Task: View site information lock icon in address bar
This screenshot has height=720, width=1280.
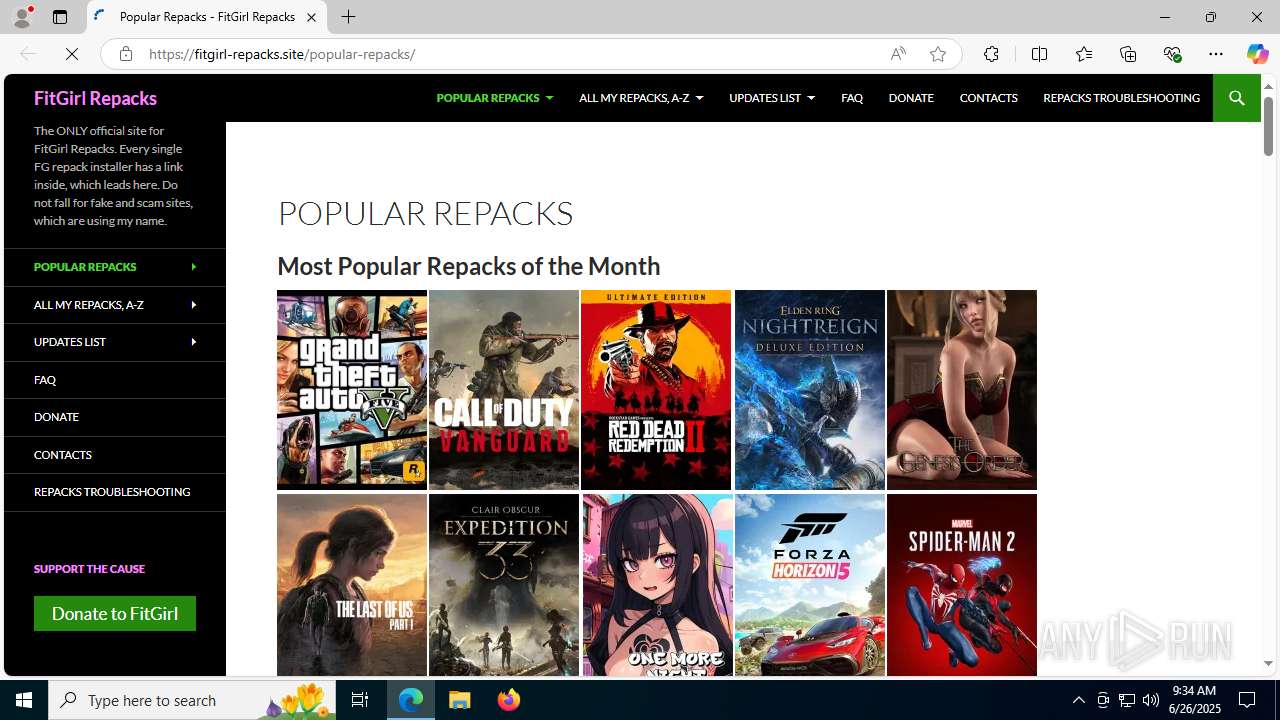Action: pos(126,54)
